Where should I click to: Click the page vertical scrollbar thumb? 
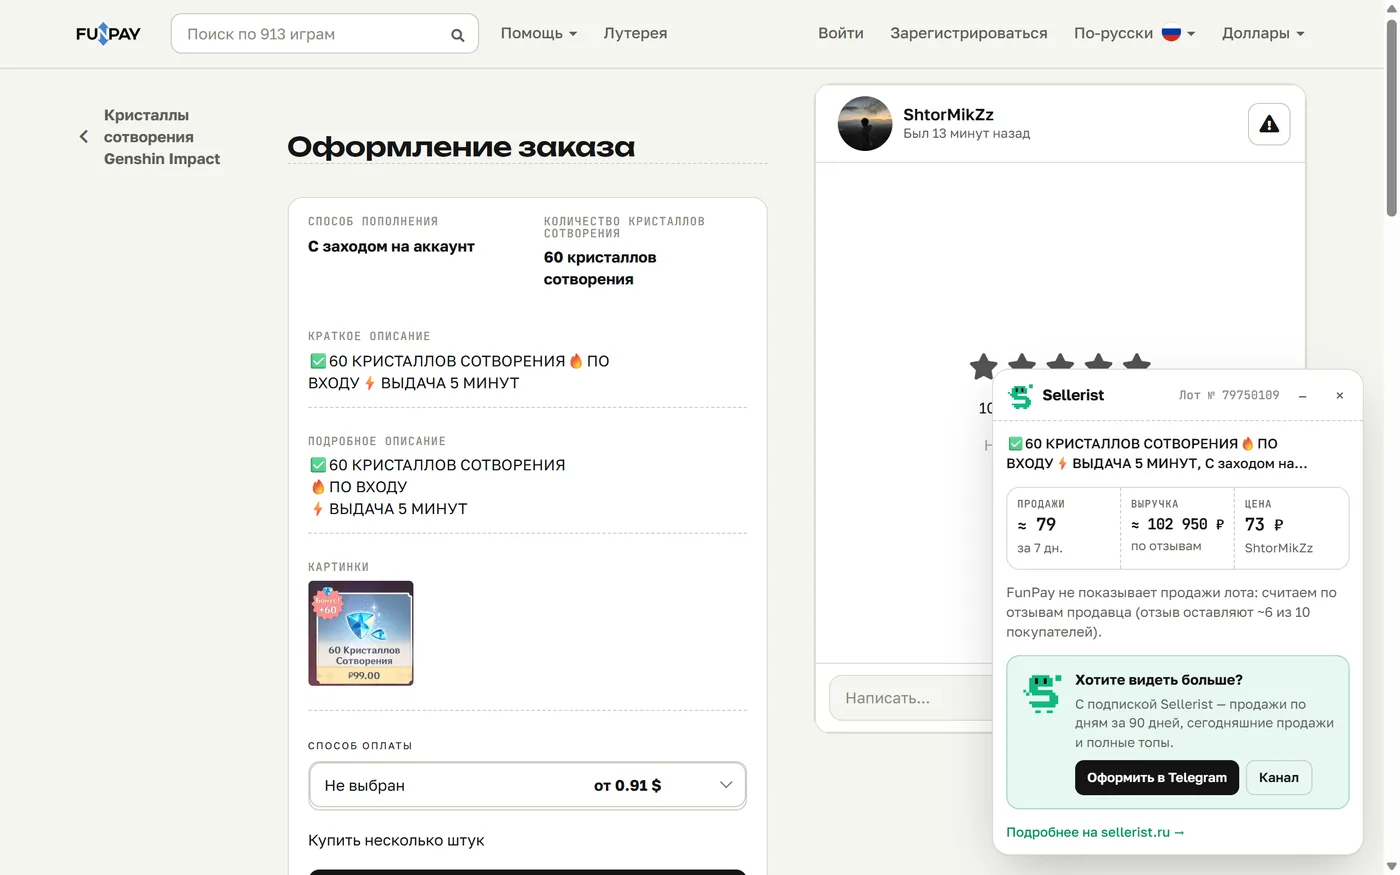tap(1391, 117)
